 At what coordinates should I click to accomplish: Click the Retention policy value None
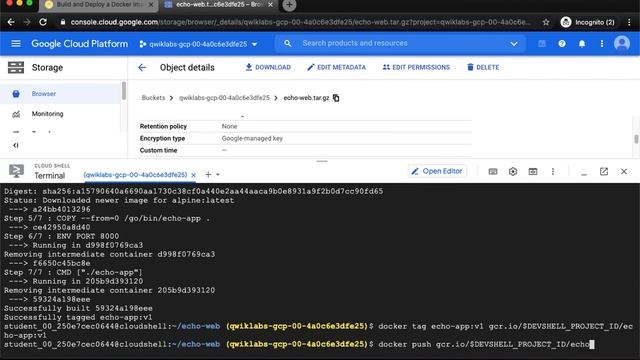[x=229, y=127]
